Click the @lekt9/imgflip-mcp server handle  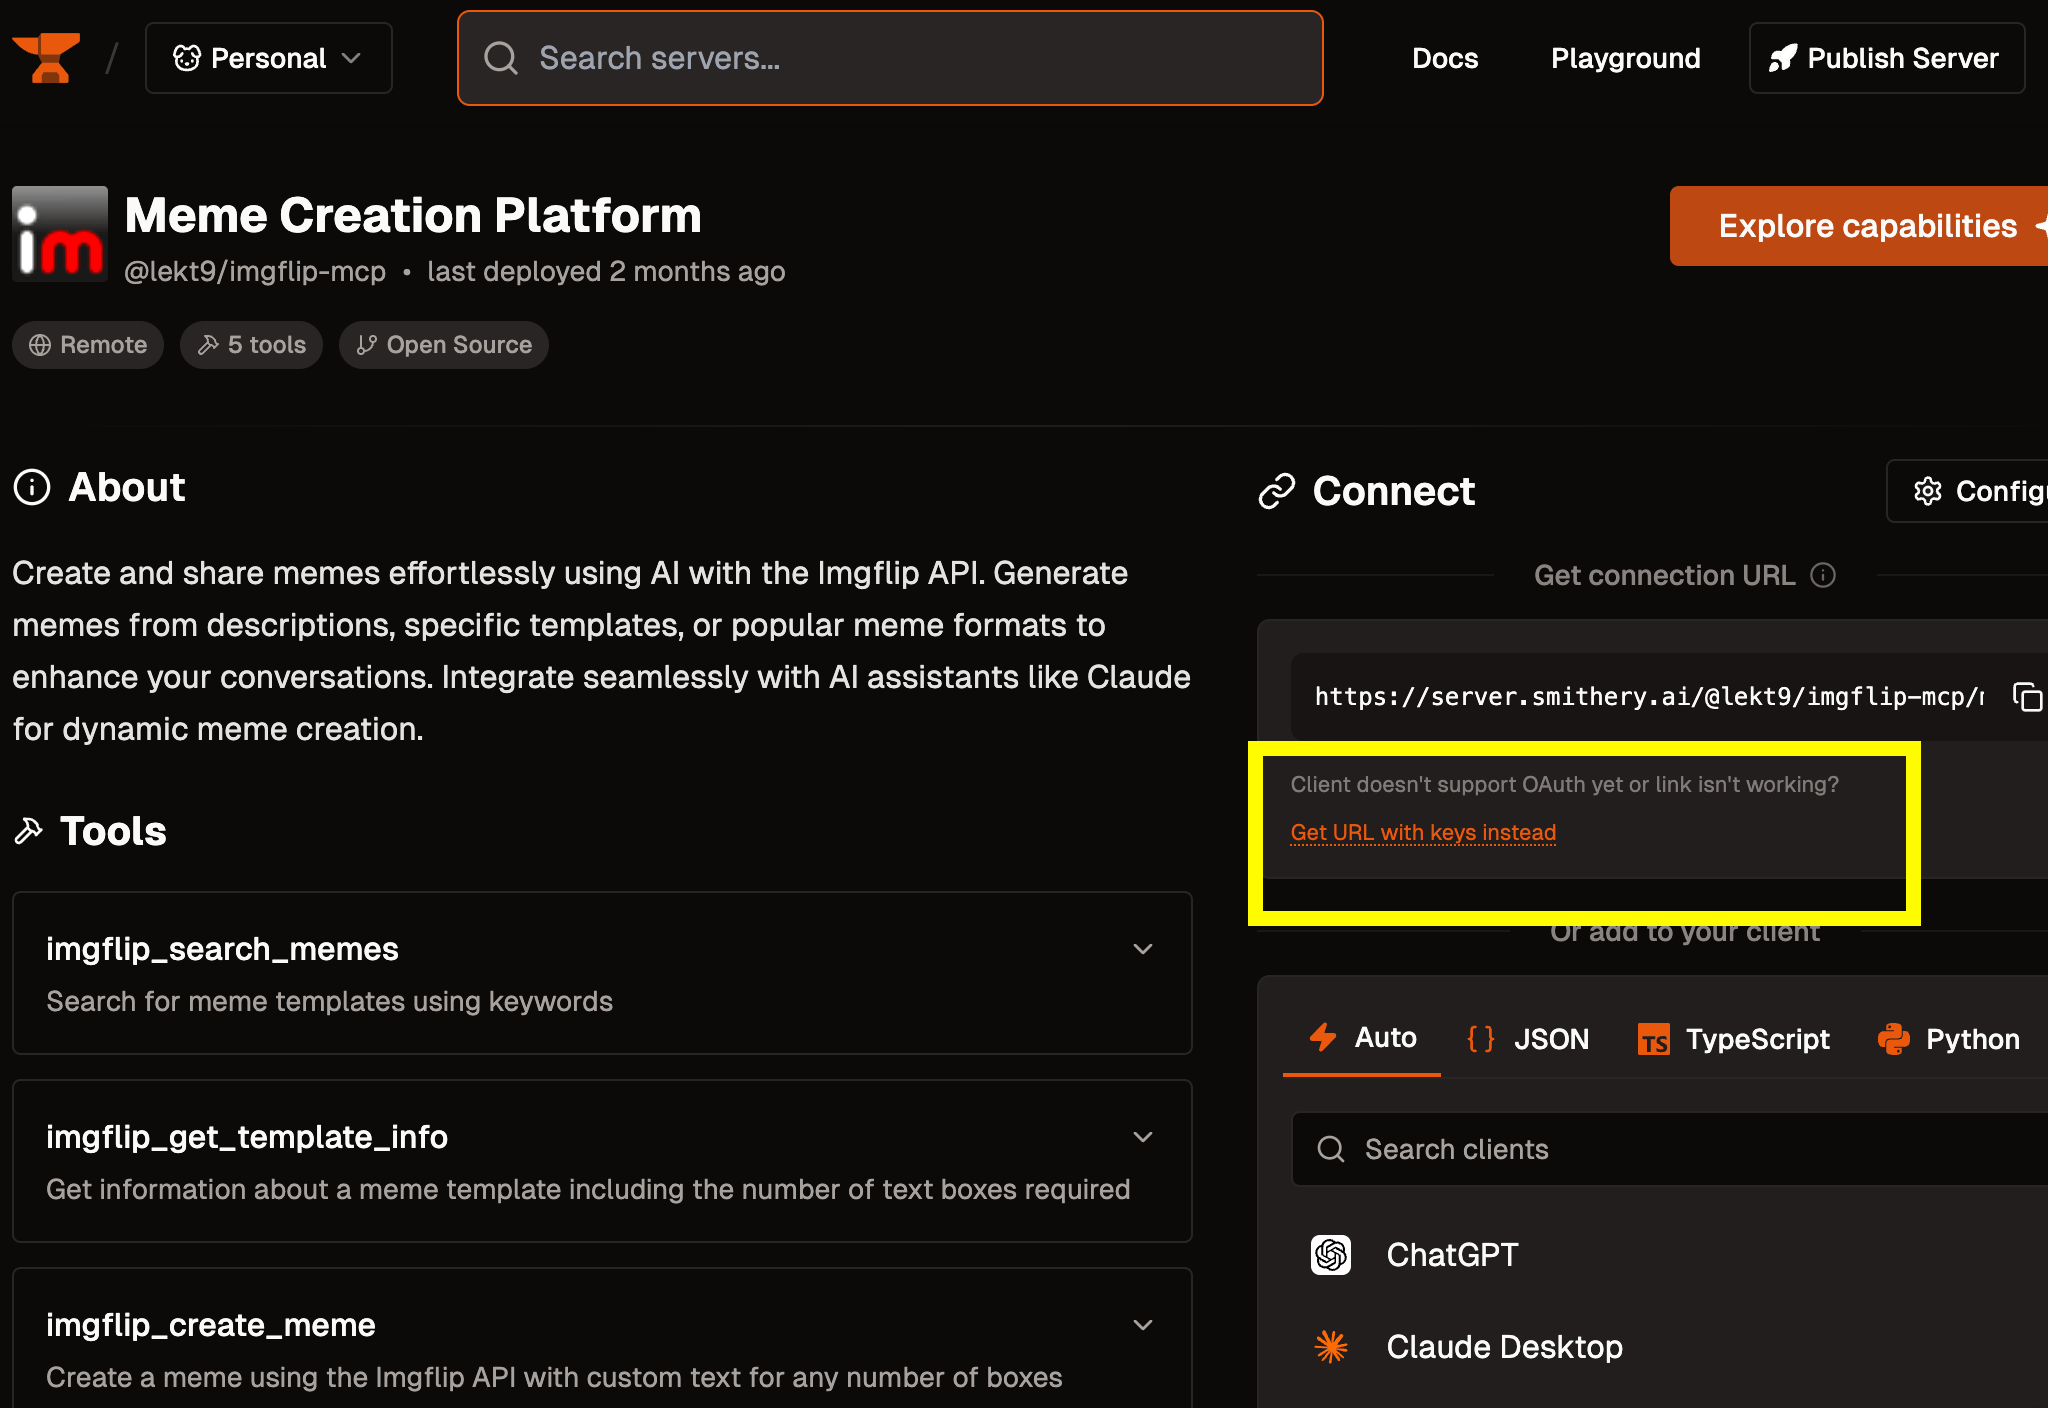coord(255,272)
